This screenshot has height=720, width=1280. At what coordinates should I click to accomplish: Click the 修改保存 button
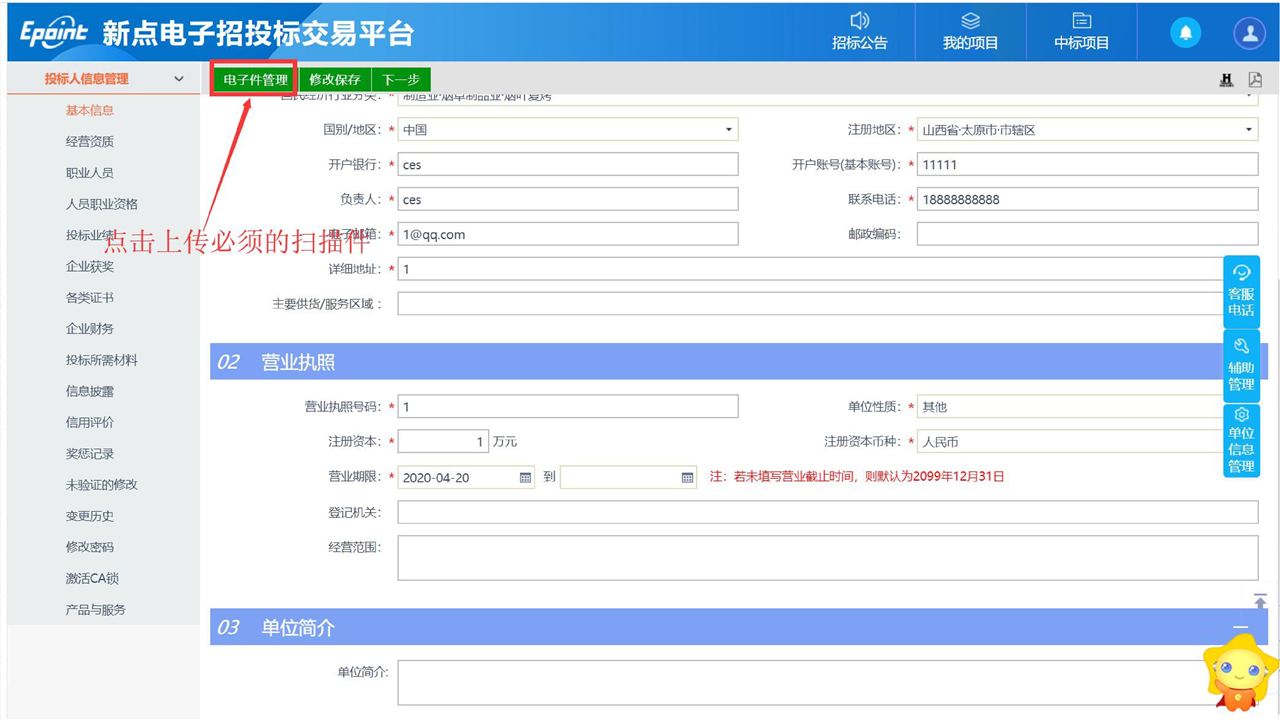point(335,80)
